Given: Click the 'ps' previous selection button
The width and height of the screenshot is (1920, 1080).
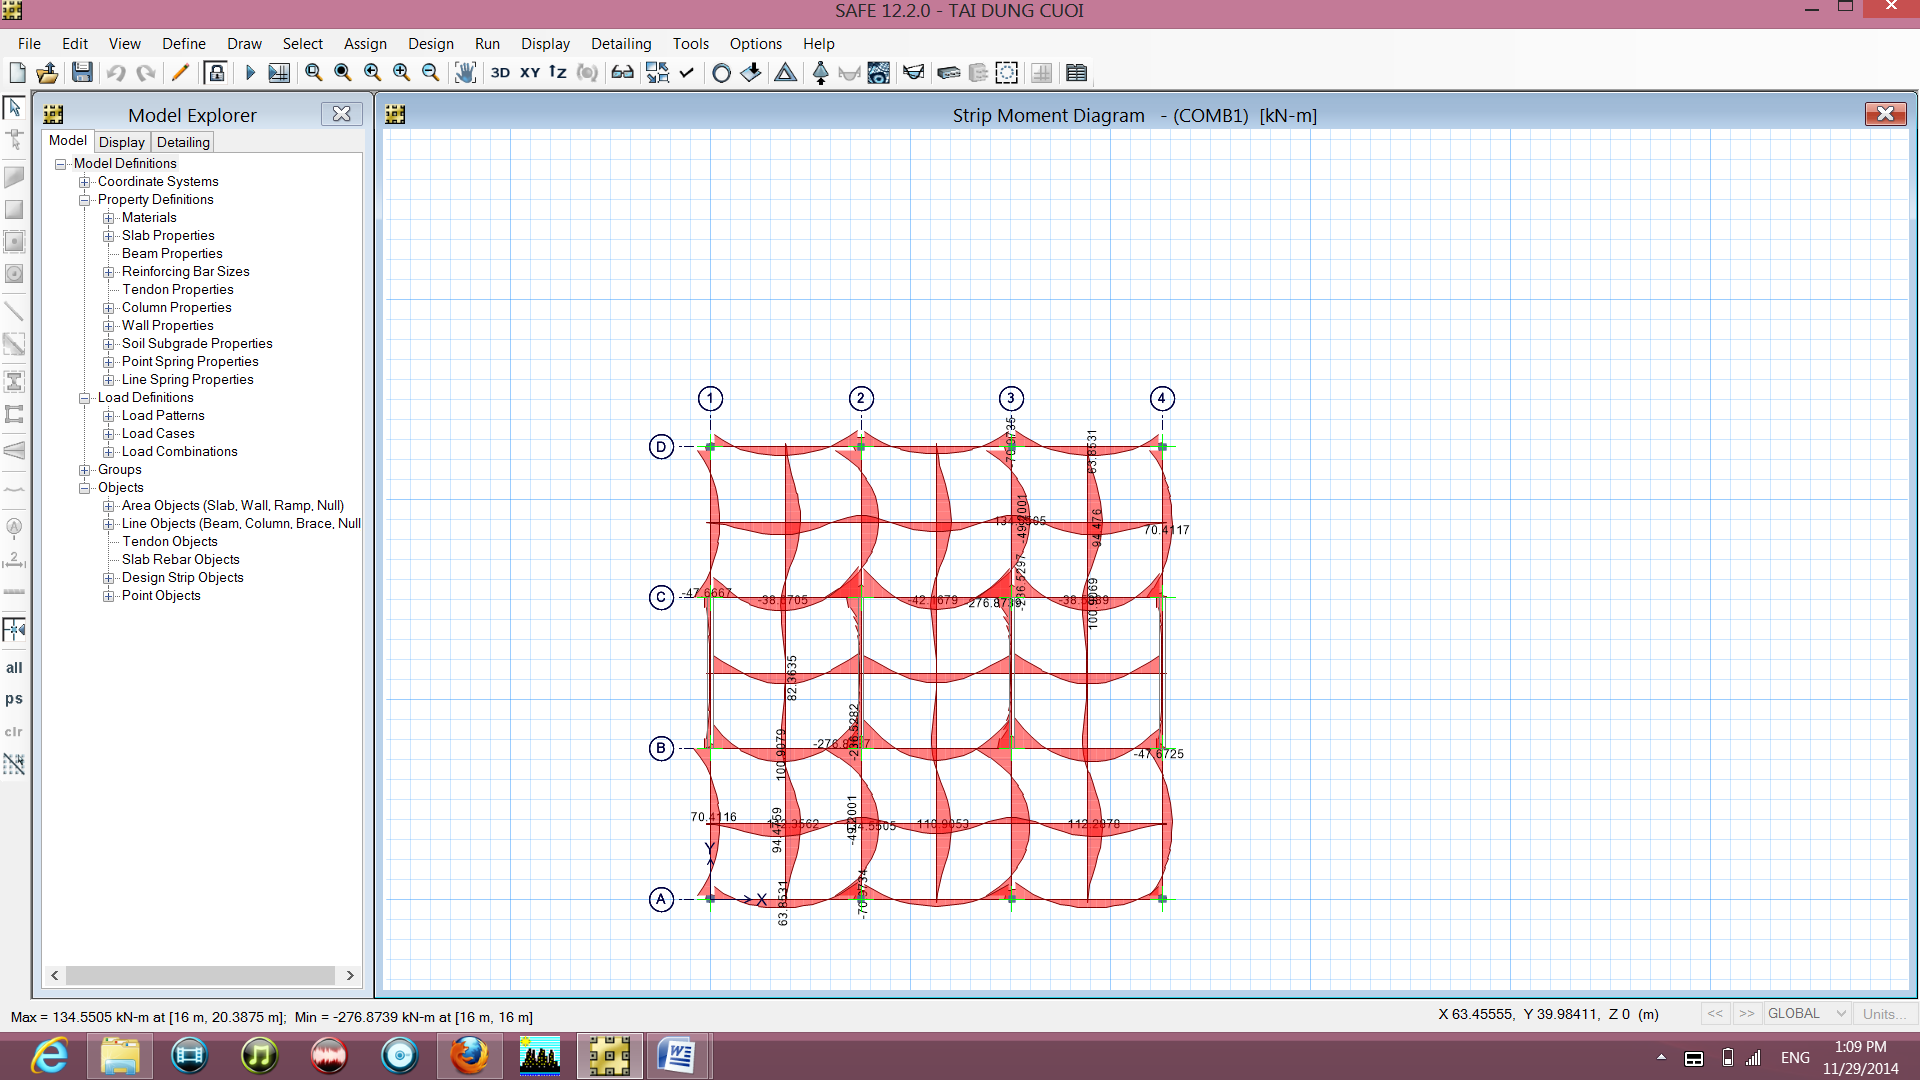Looking at the screenshot, I should [x=14, y=699].
